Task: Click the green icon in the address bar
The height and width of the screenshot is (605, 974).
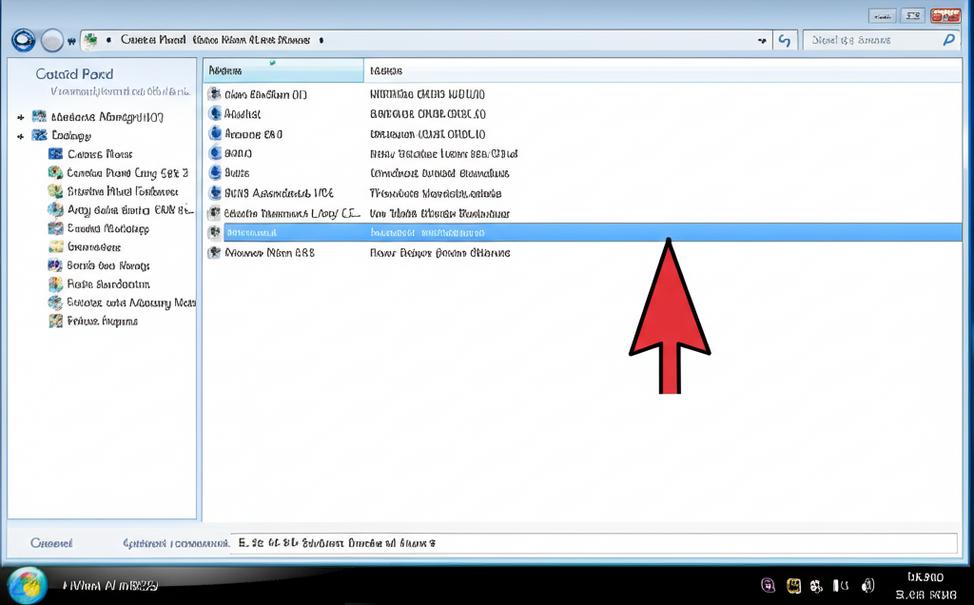Action: tap(92, 40)
